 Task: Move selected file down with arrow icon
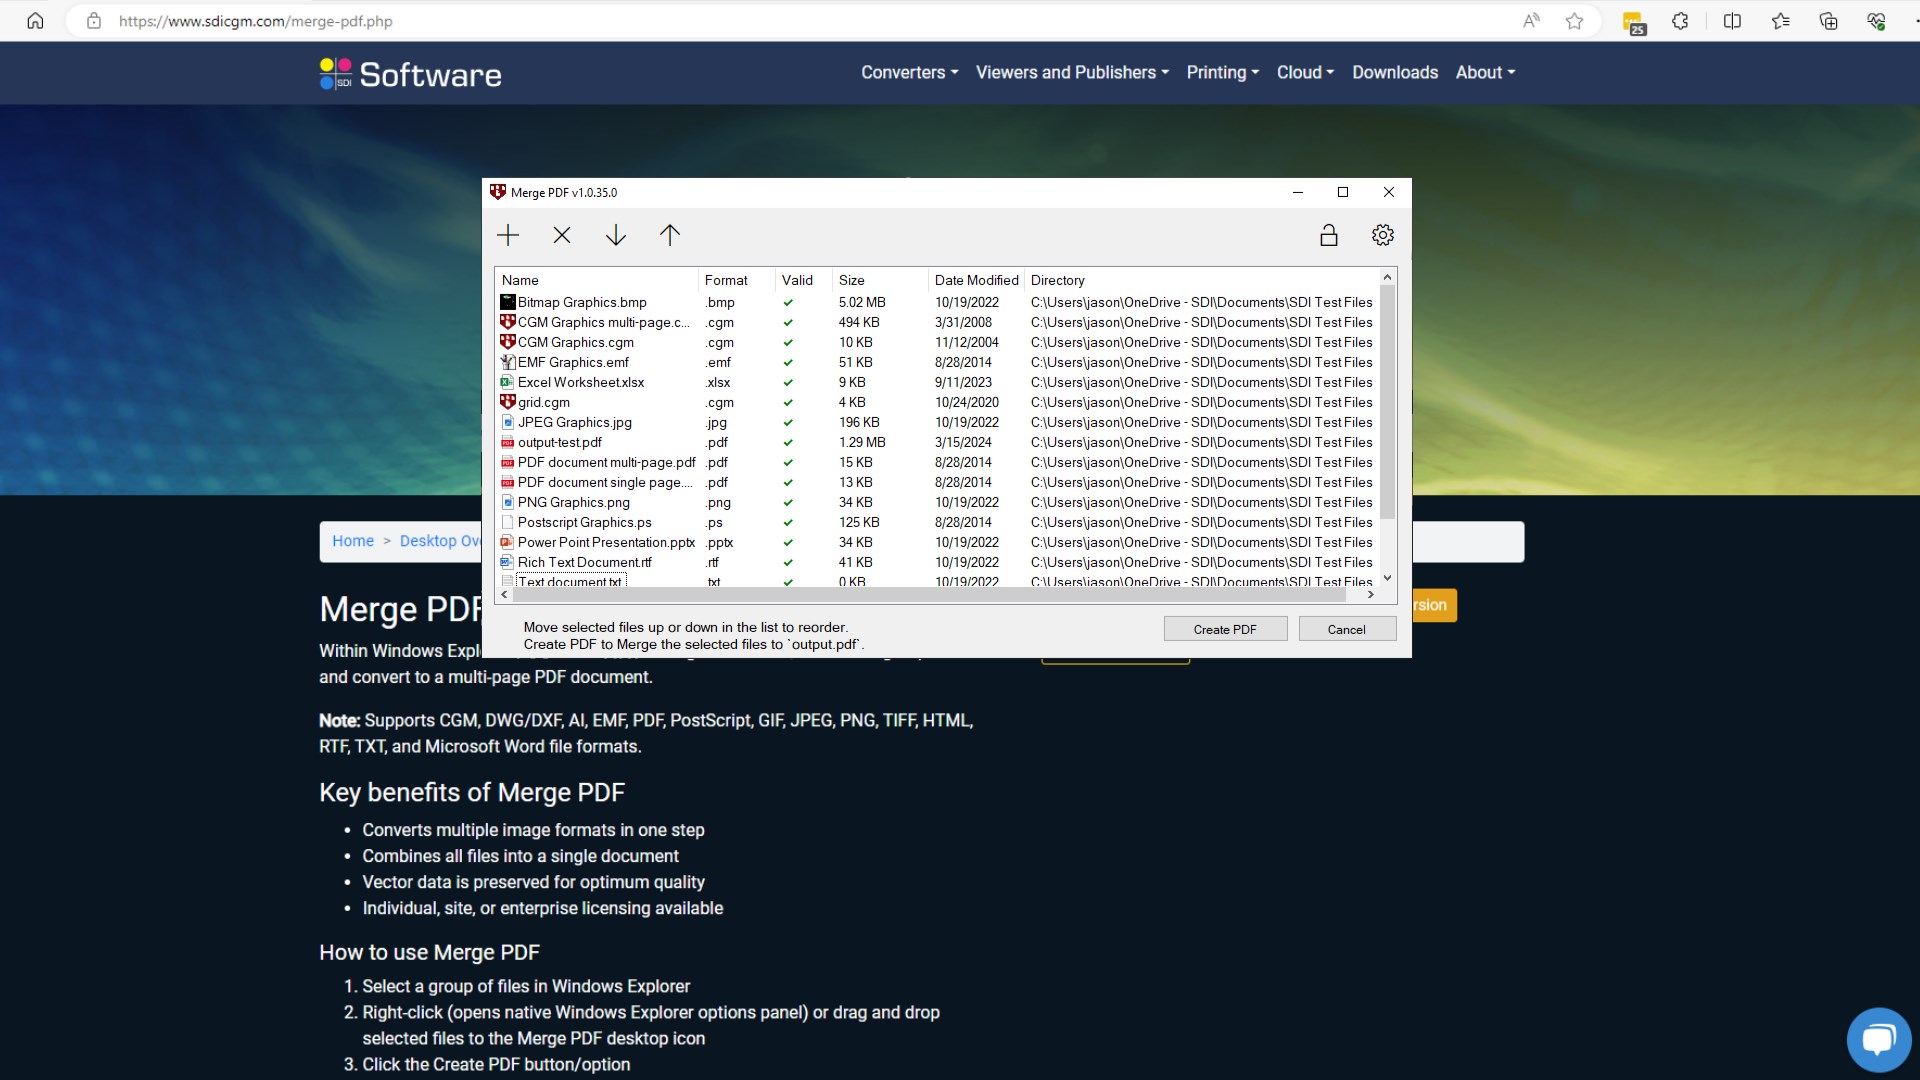click(x=616, y=235)
